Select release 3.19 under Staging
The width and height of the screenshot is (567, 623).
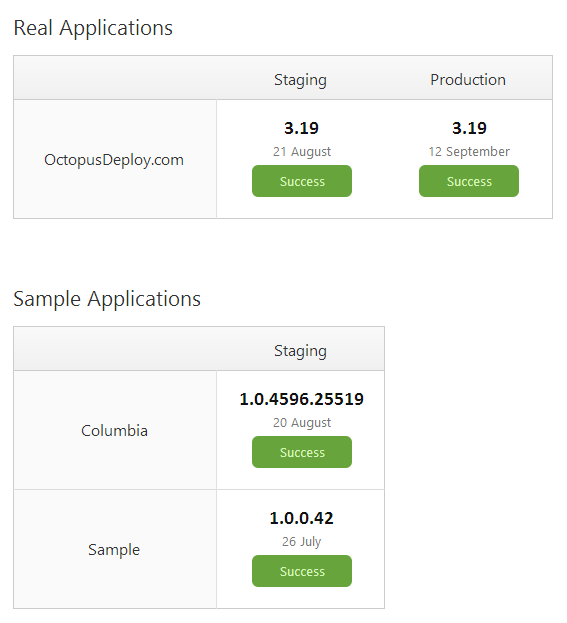coord(302,128)
